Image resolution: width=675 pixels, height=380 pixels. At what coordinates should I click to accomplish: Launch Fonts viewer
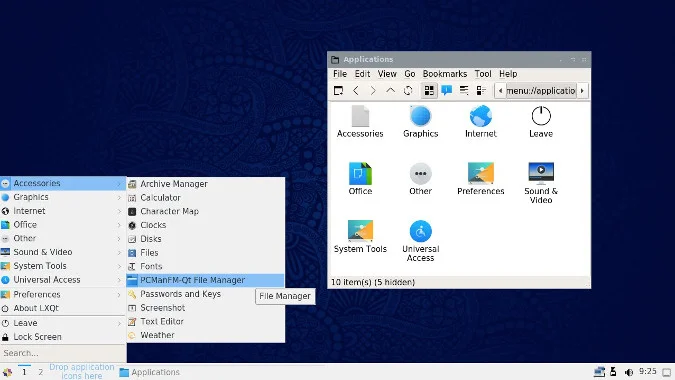point(205,266)
